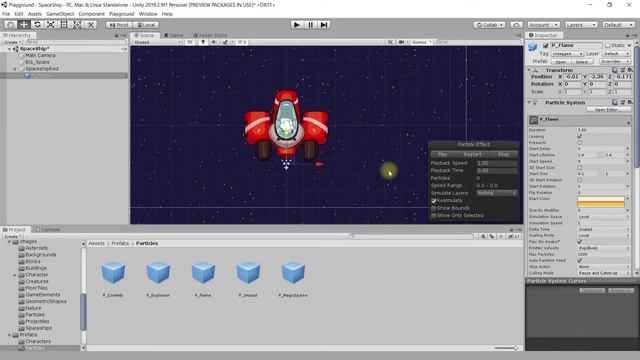640x360 pixels.
Task: Select the P_MagicSparks prefab
Action: (x=293, y=279)
